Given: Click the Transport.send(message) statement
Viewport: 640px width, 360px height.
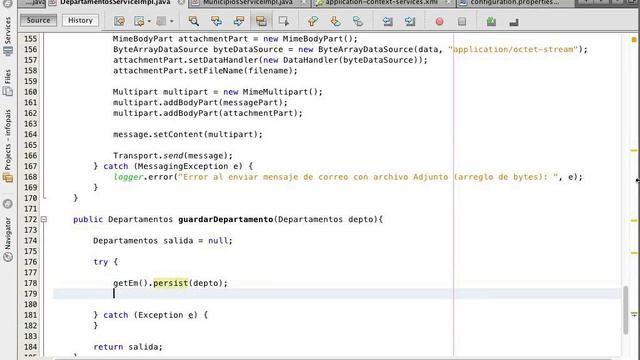Looking at the screenshot, I should pyautogui.click(x=173, y=156).
